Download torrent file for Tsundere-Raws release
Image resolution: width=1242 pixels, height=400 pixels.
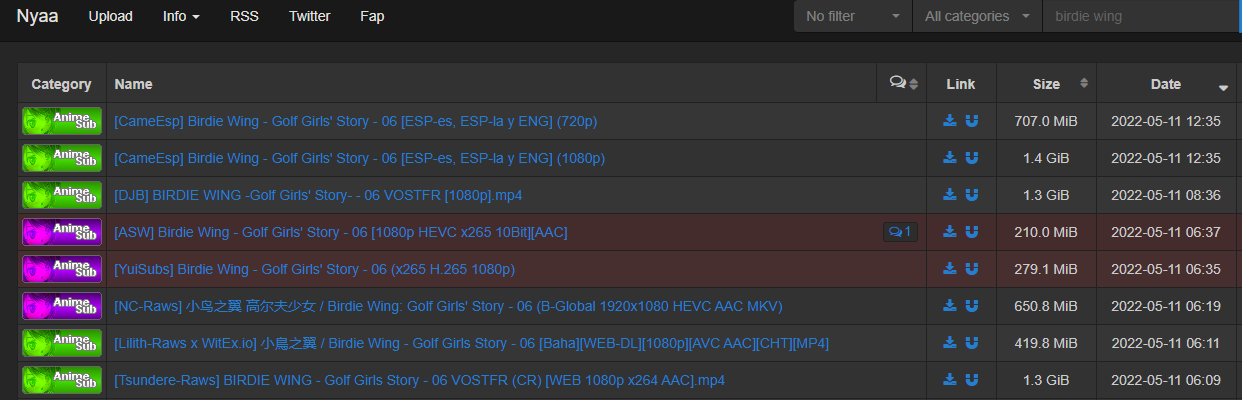[950, 380]
